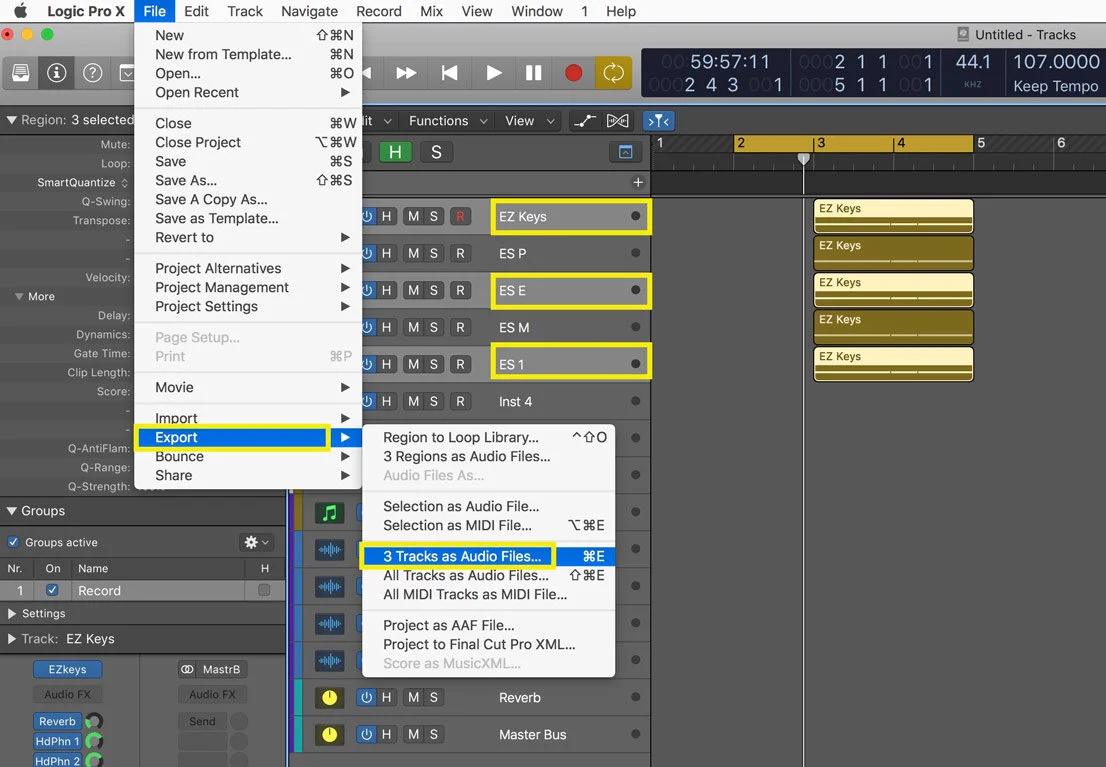This screenshot has width=1106, height=767.
Task: Open the Mix menu in menu bar
Action: (x=431, y=11)
